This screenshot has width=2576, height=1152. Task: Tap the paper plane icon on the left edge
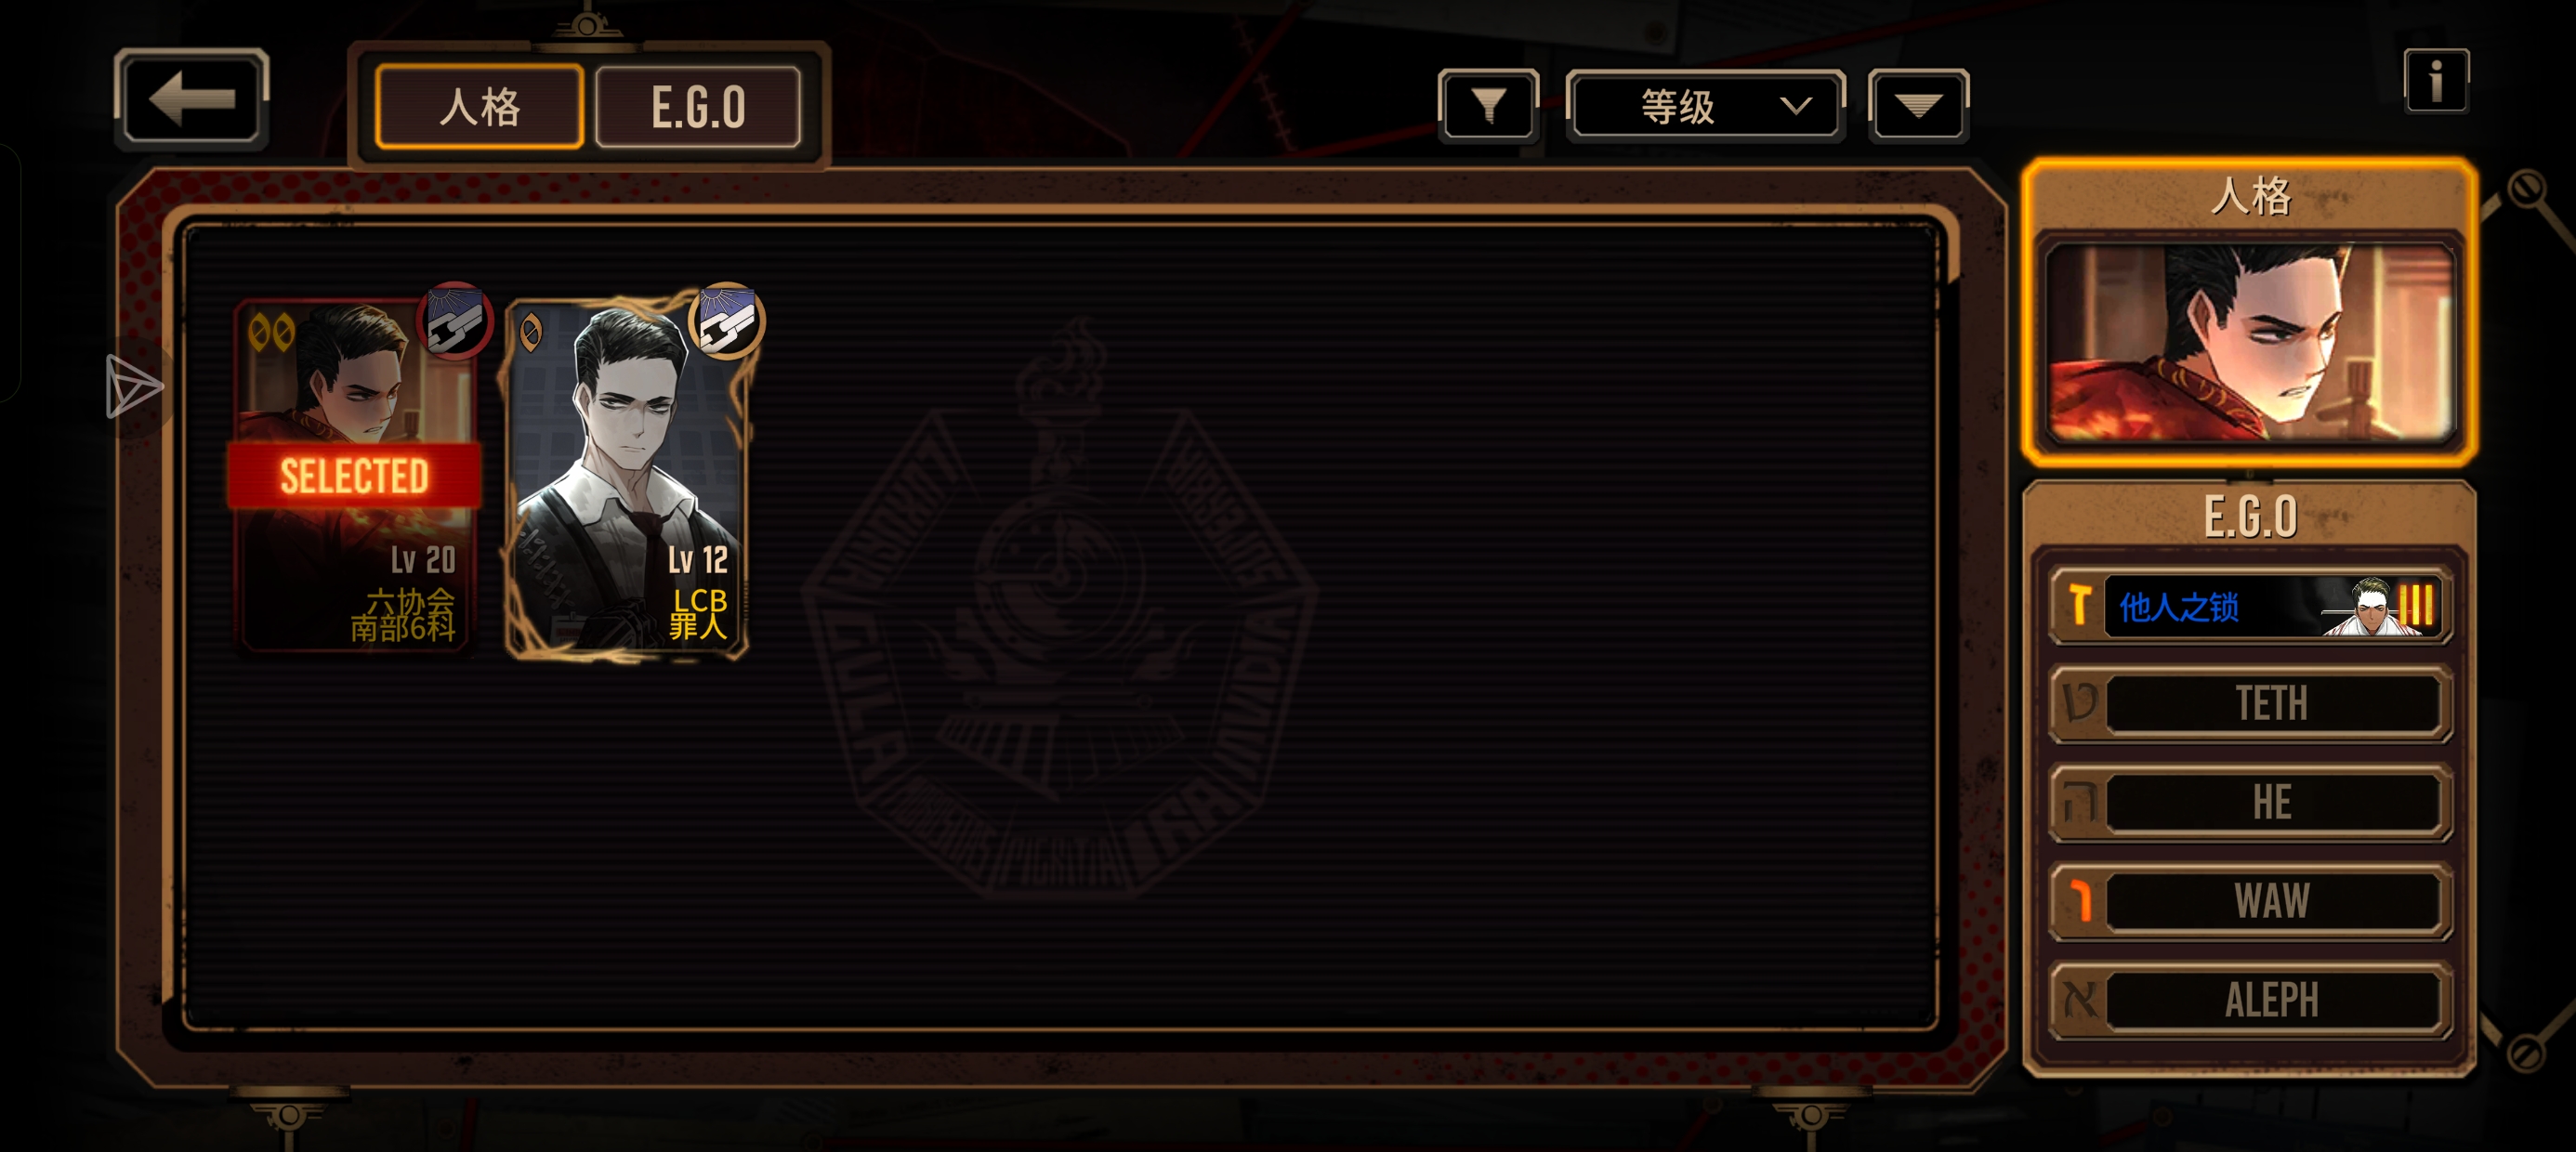[132, 386]
